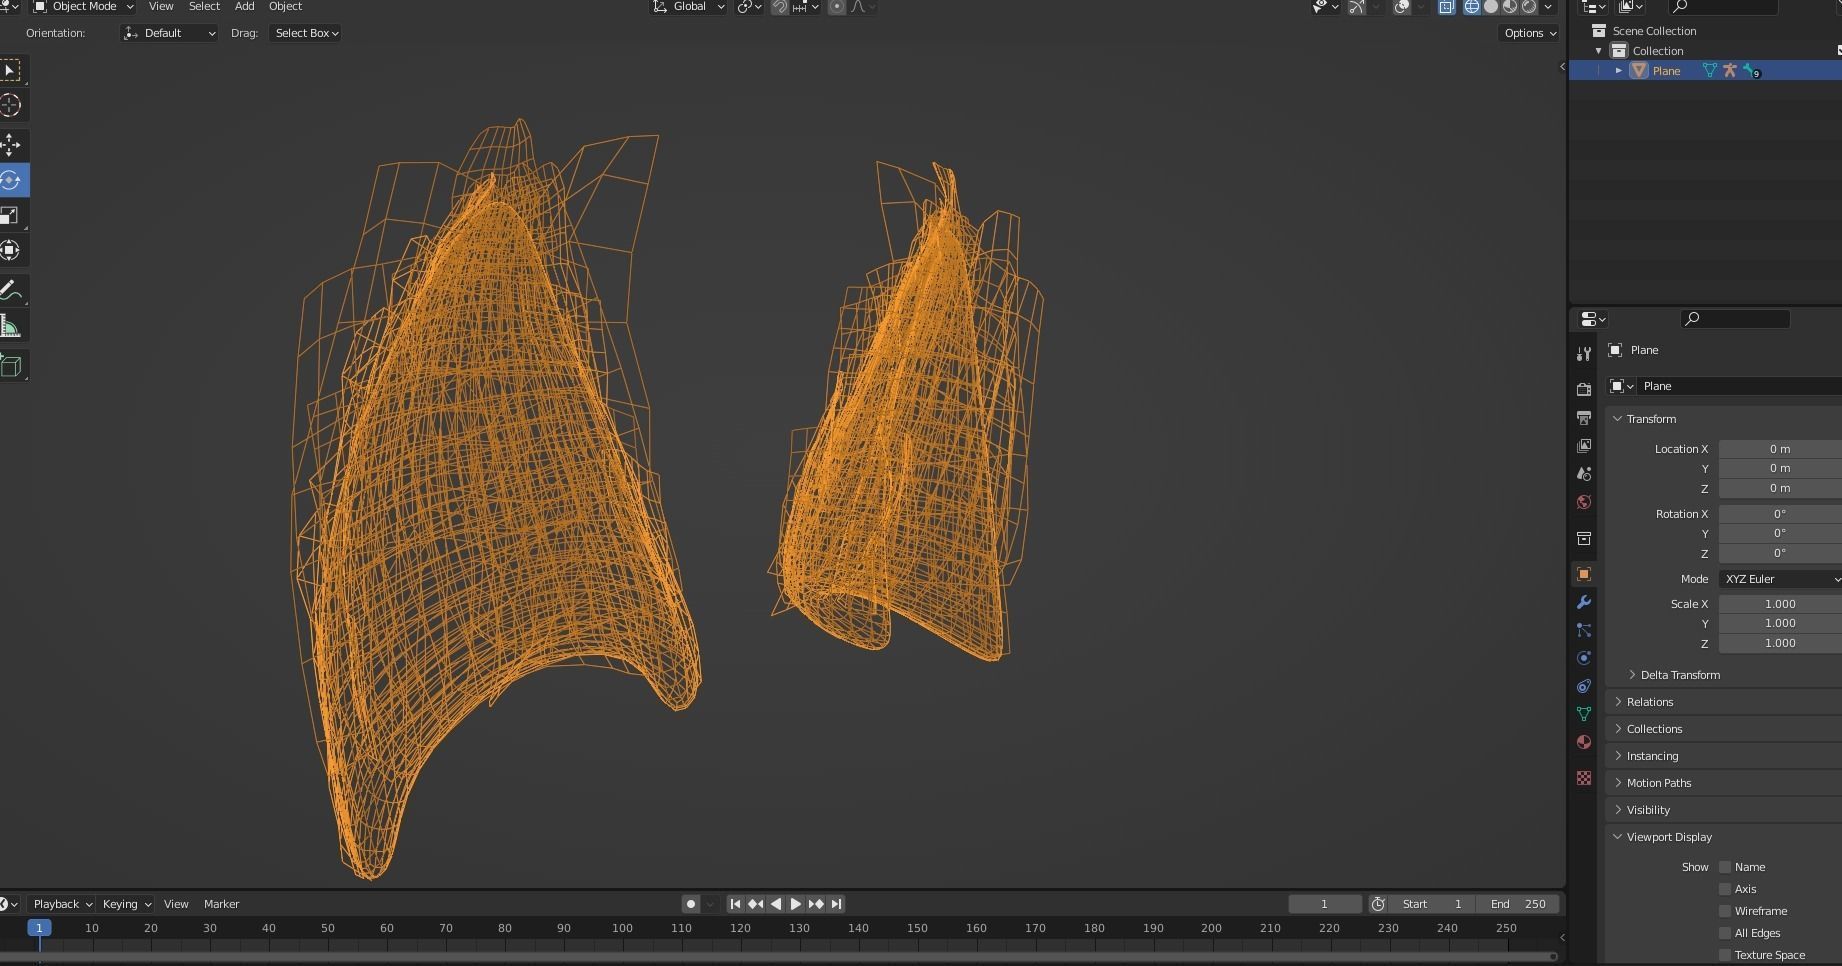Open the Modifiers wrench properties tab

point(1583,602)
